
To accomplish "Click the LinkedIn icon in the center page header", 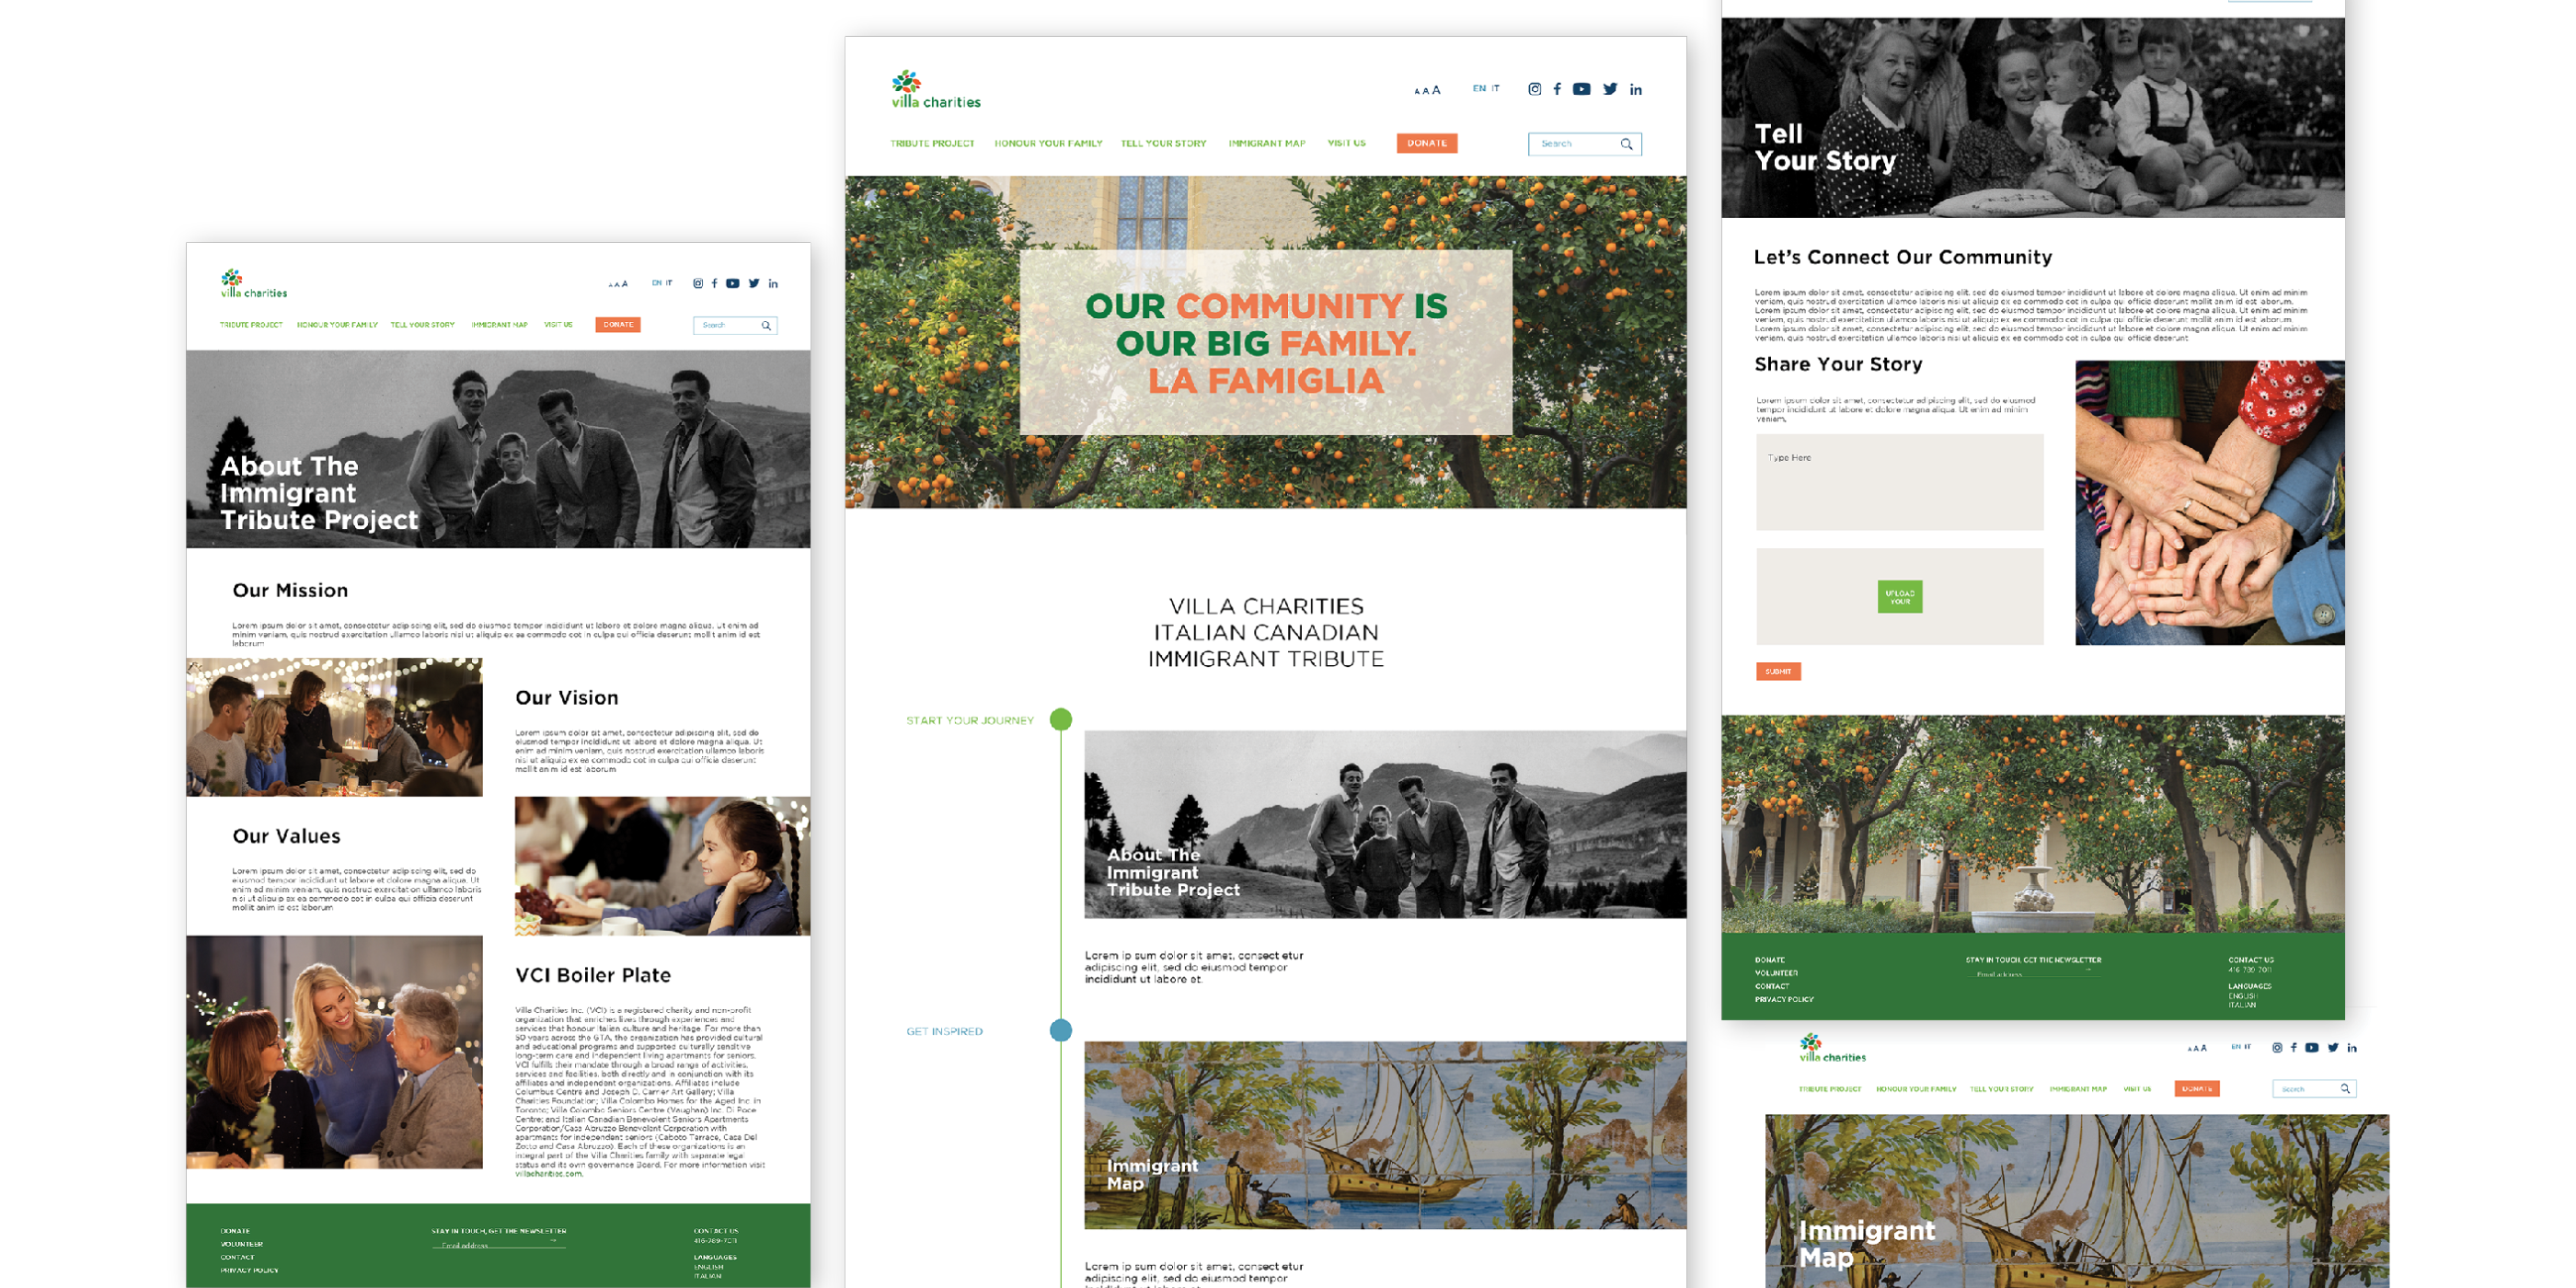I will (1636, 90).
